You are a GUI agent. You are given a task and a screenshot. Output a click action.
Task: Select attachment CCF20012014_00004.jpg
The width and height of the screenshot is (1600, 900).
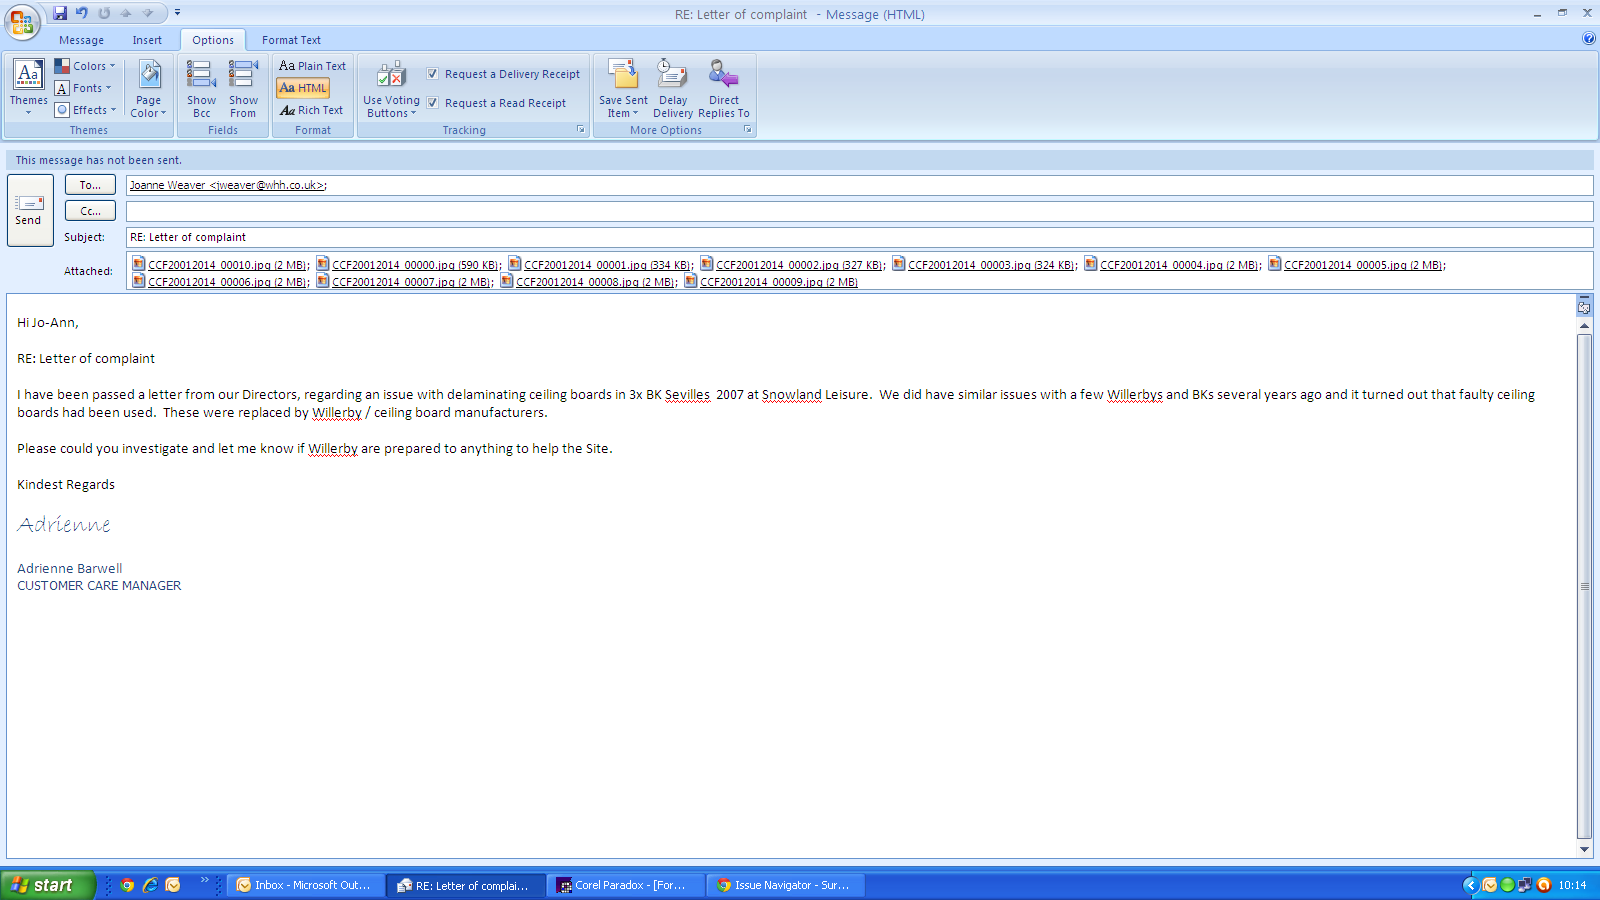click(1172, 265)
